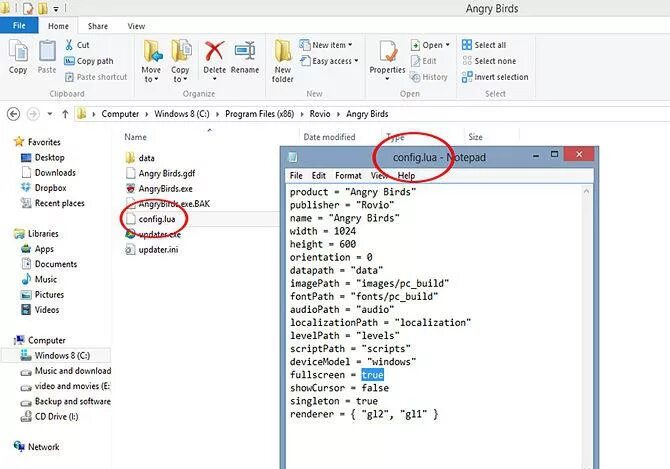Click Invert selection in ribbon
Viewport: 670px width, 469px height.
[495, 77]
